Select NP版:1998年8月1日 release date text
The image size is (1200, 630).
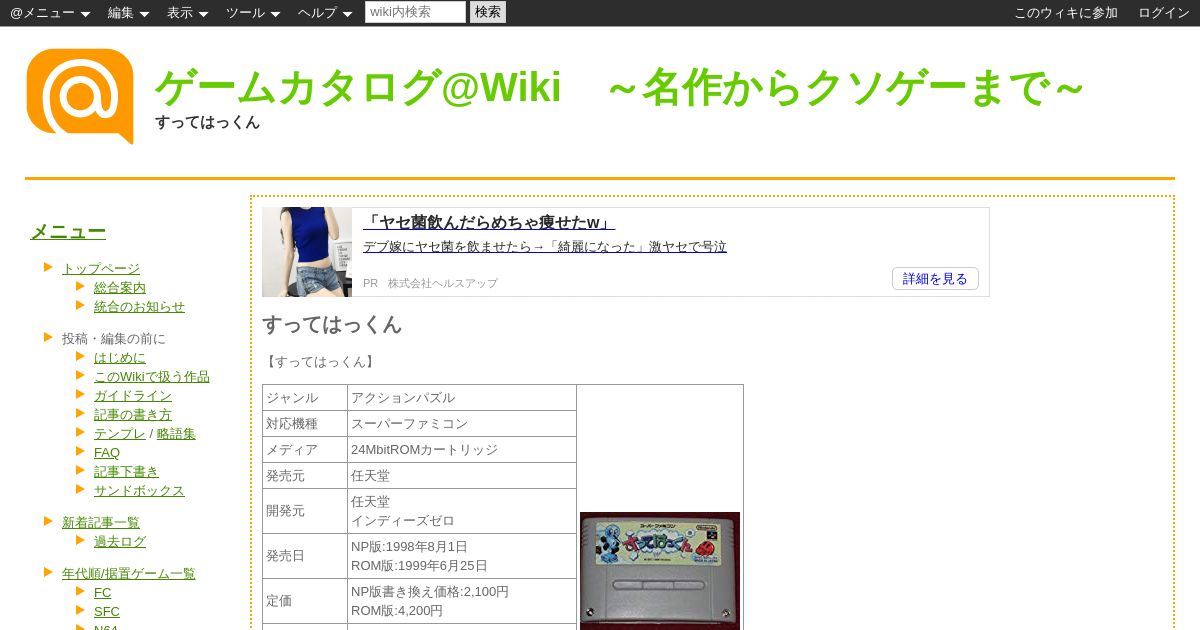[409, 546]
